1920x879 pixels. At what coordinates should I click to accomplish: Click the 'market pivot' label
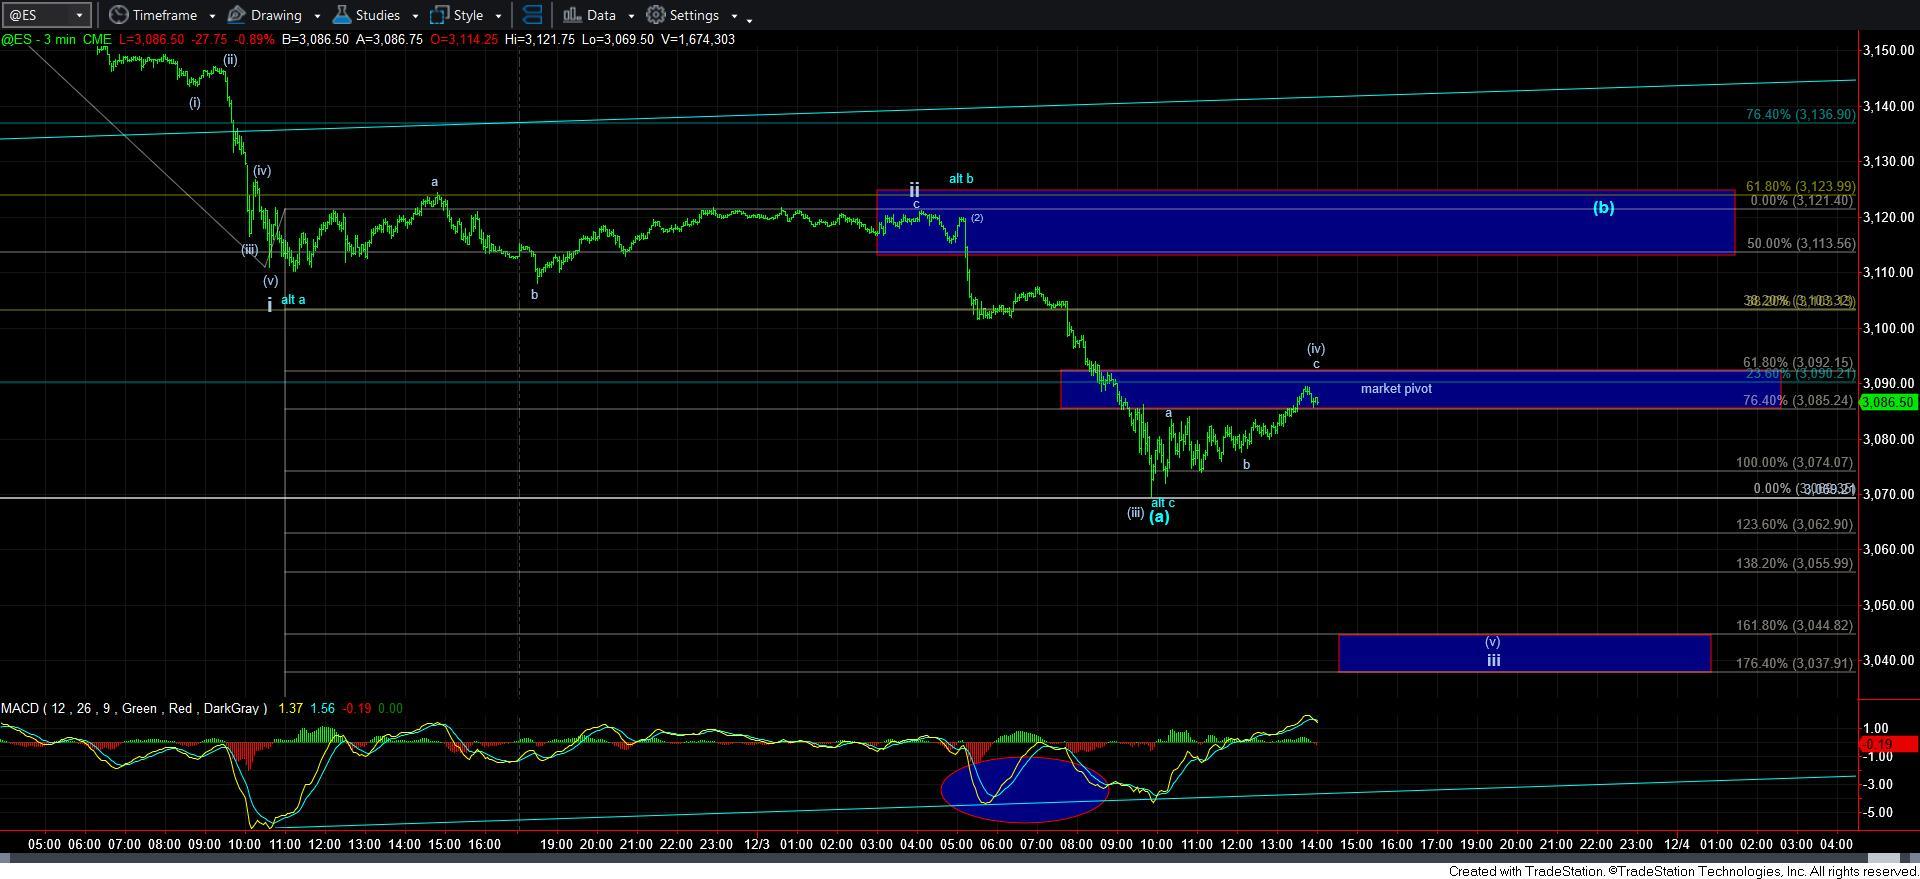[1396, 389]
